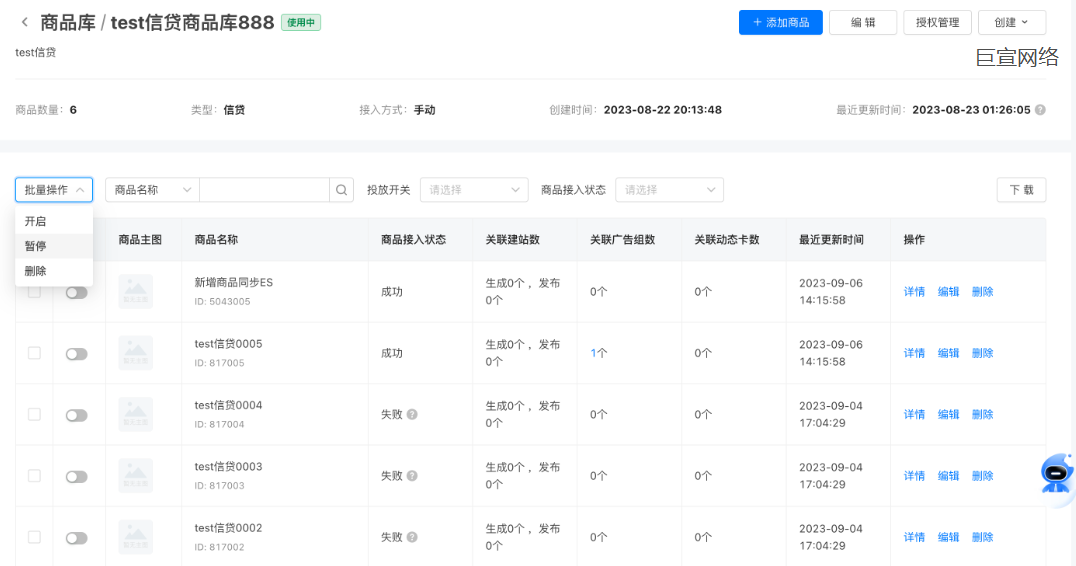Open the 商品名称 search-type dropdown
The height and width of the screenshot is (566, 1076).
pyautogui.click(x=152, y=190)
